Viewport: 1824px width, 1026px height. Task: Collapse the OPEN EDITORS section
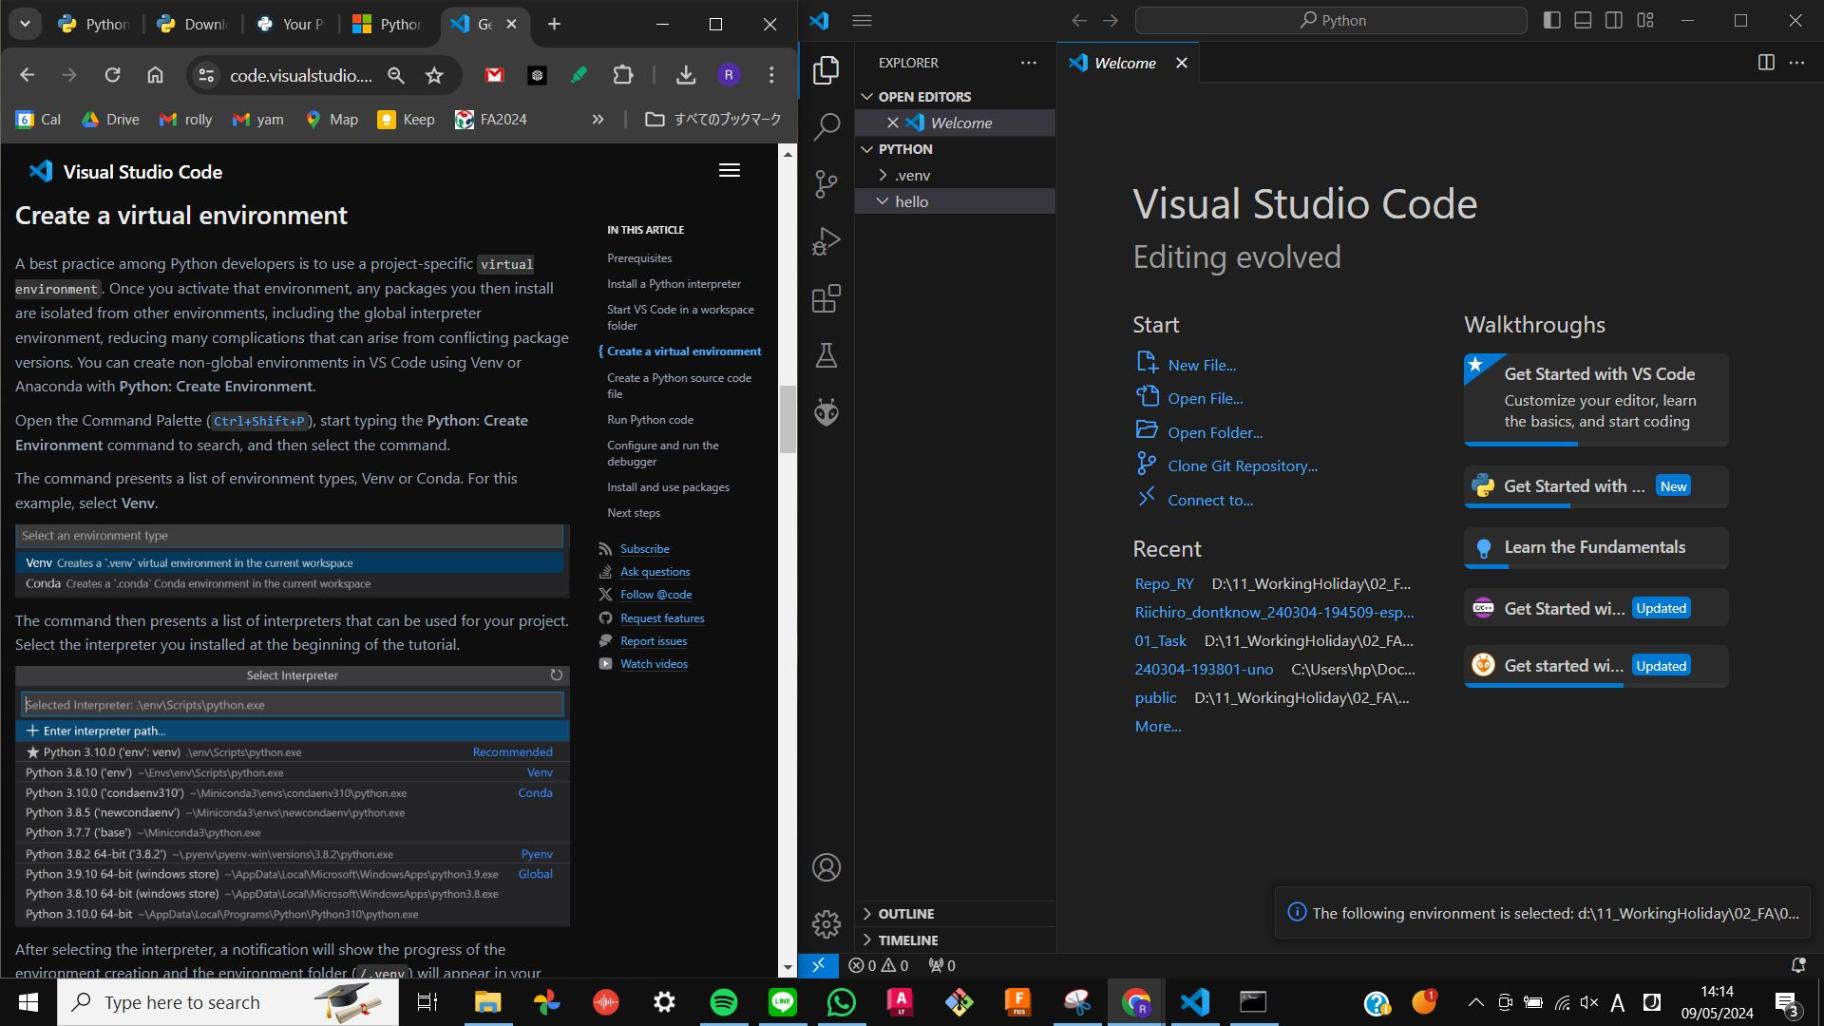955,96
